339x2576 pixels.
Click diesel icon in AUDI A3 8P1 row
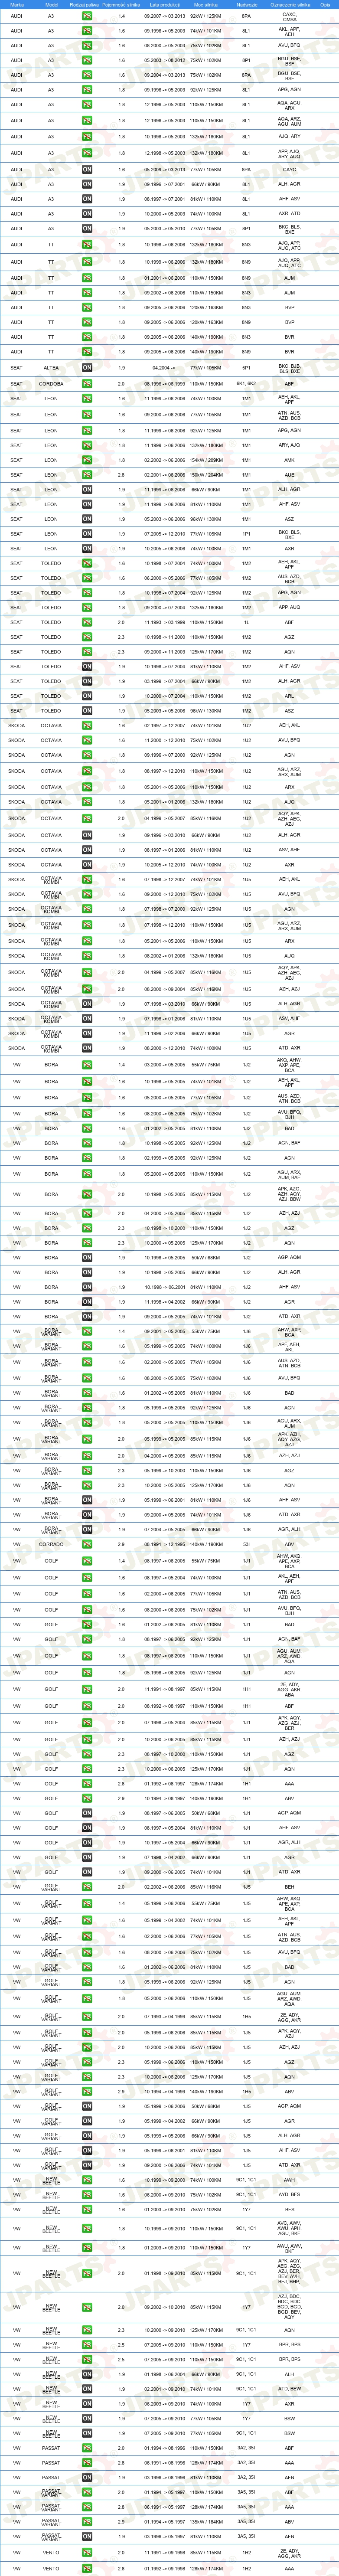tap(87, 228)
